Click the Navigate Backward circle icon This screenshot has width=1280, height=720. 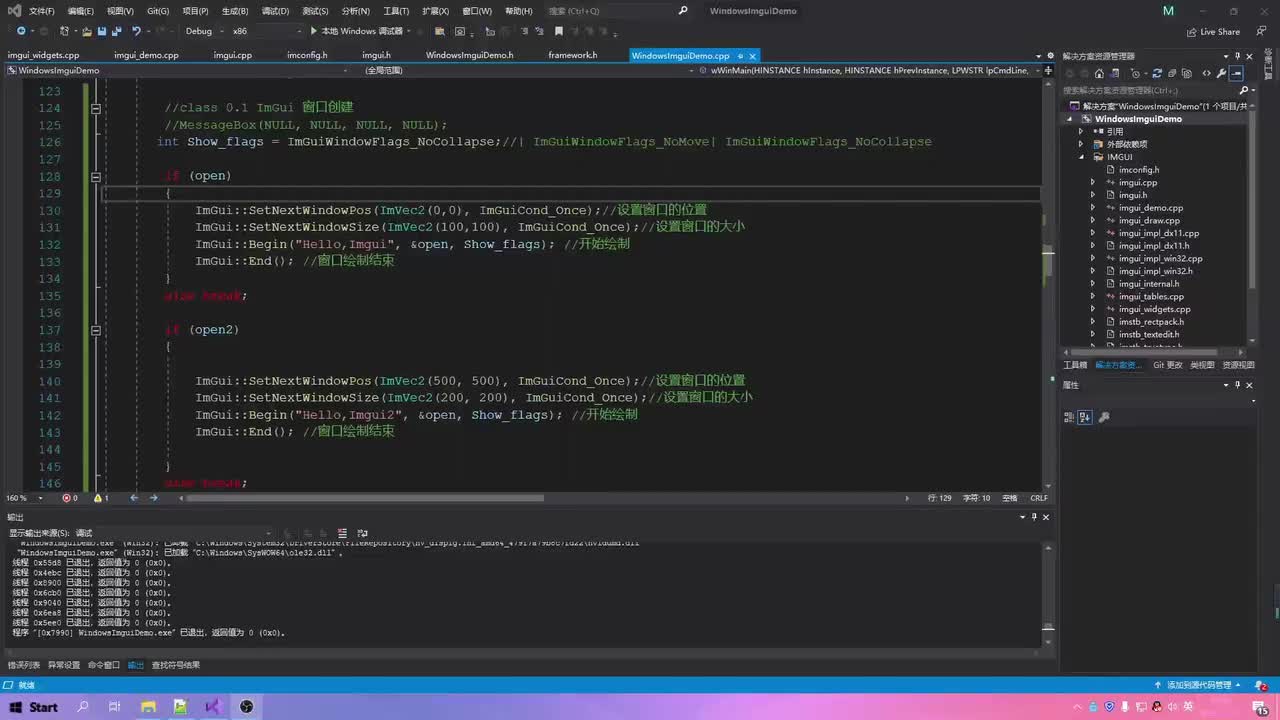click(x=20, y=31)
